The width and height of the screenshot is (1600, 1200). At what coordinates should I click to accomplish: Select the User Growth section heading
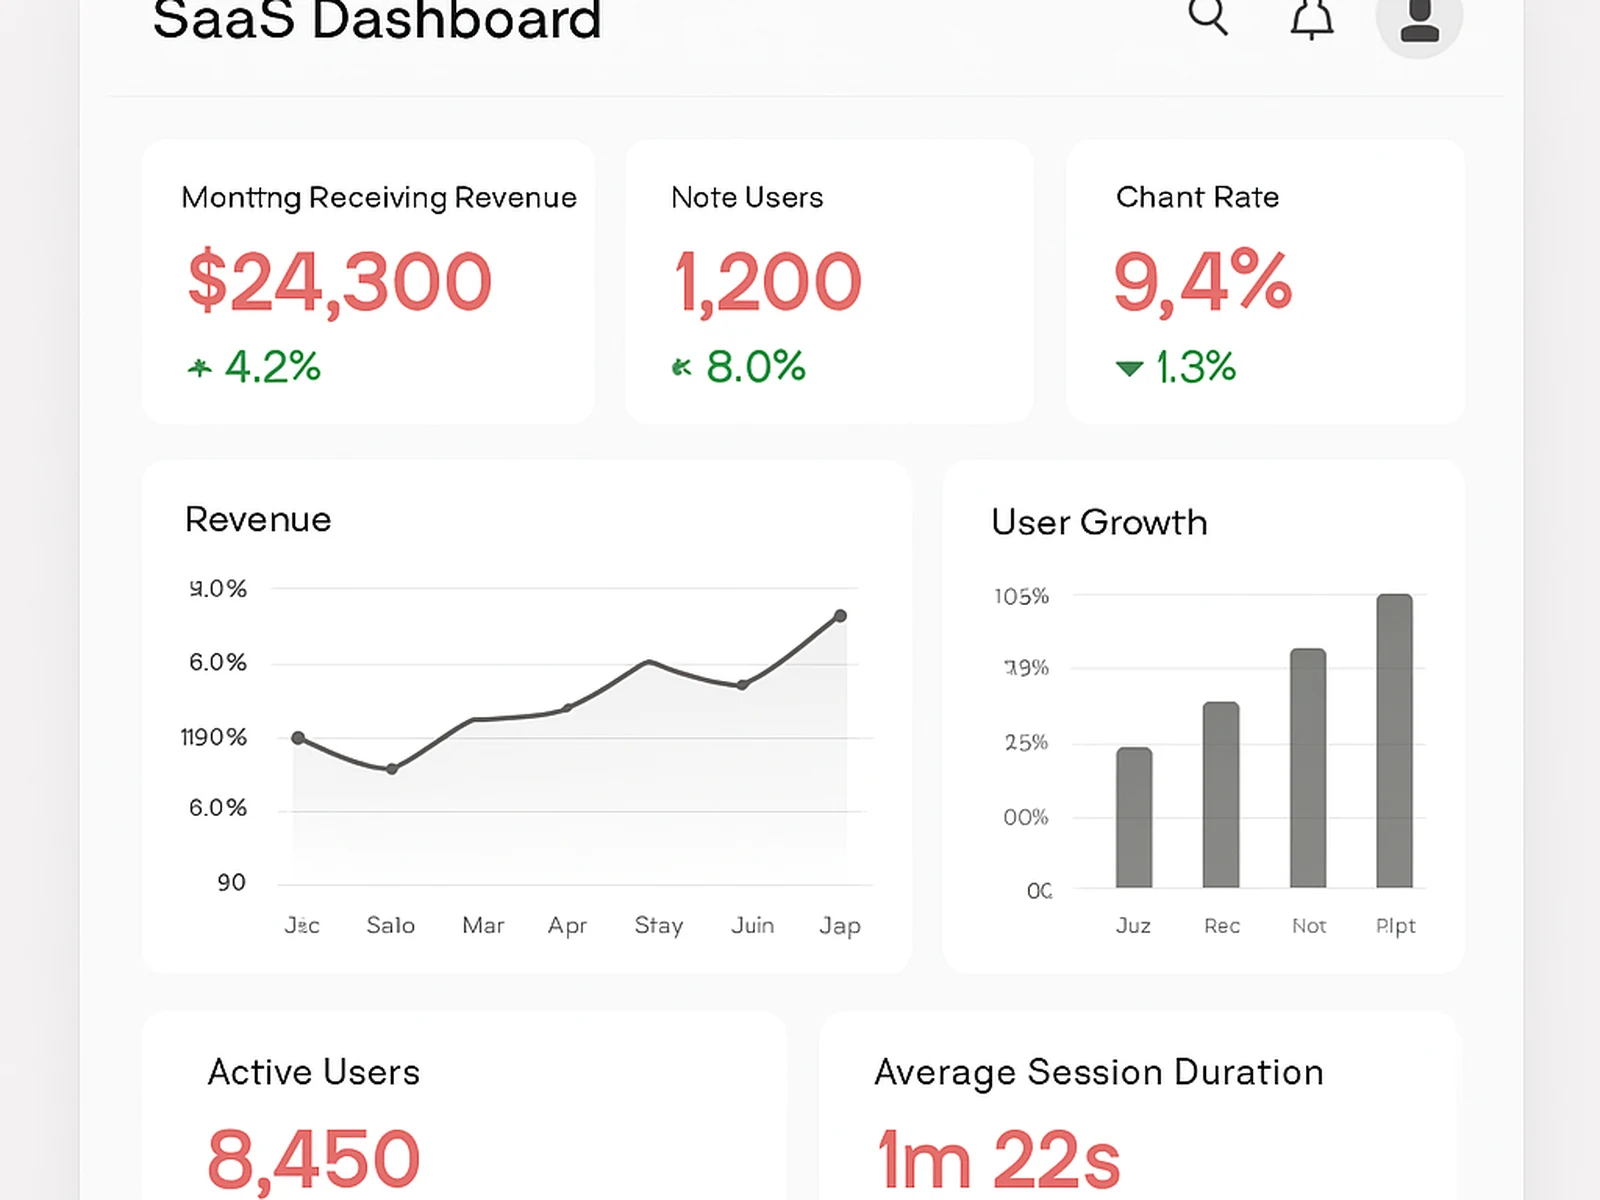point(1098,521)
